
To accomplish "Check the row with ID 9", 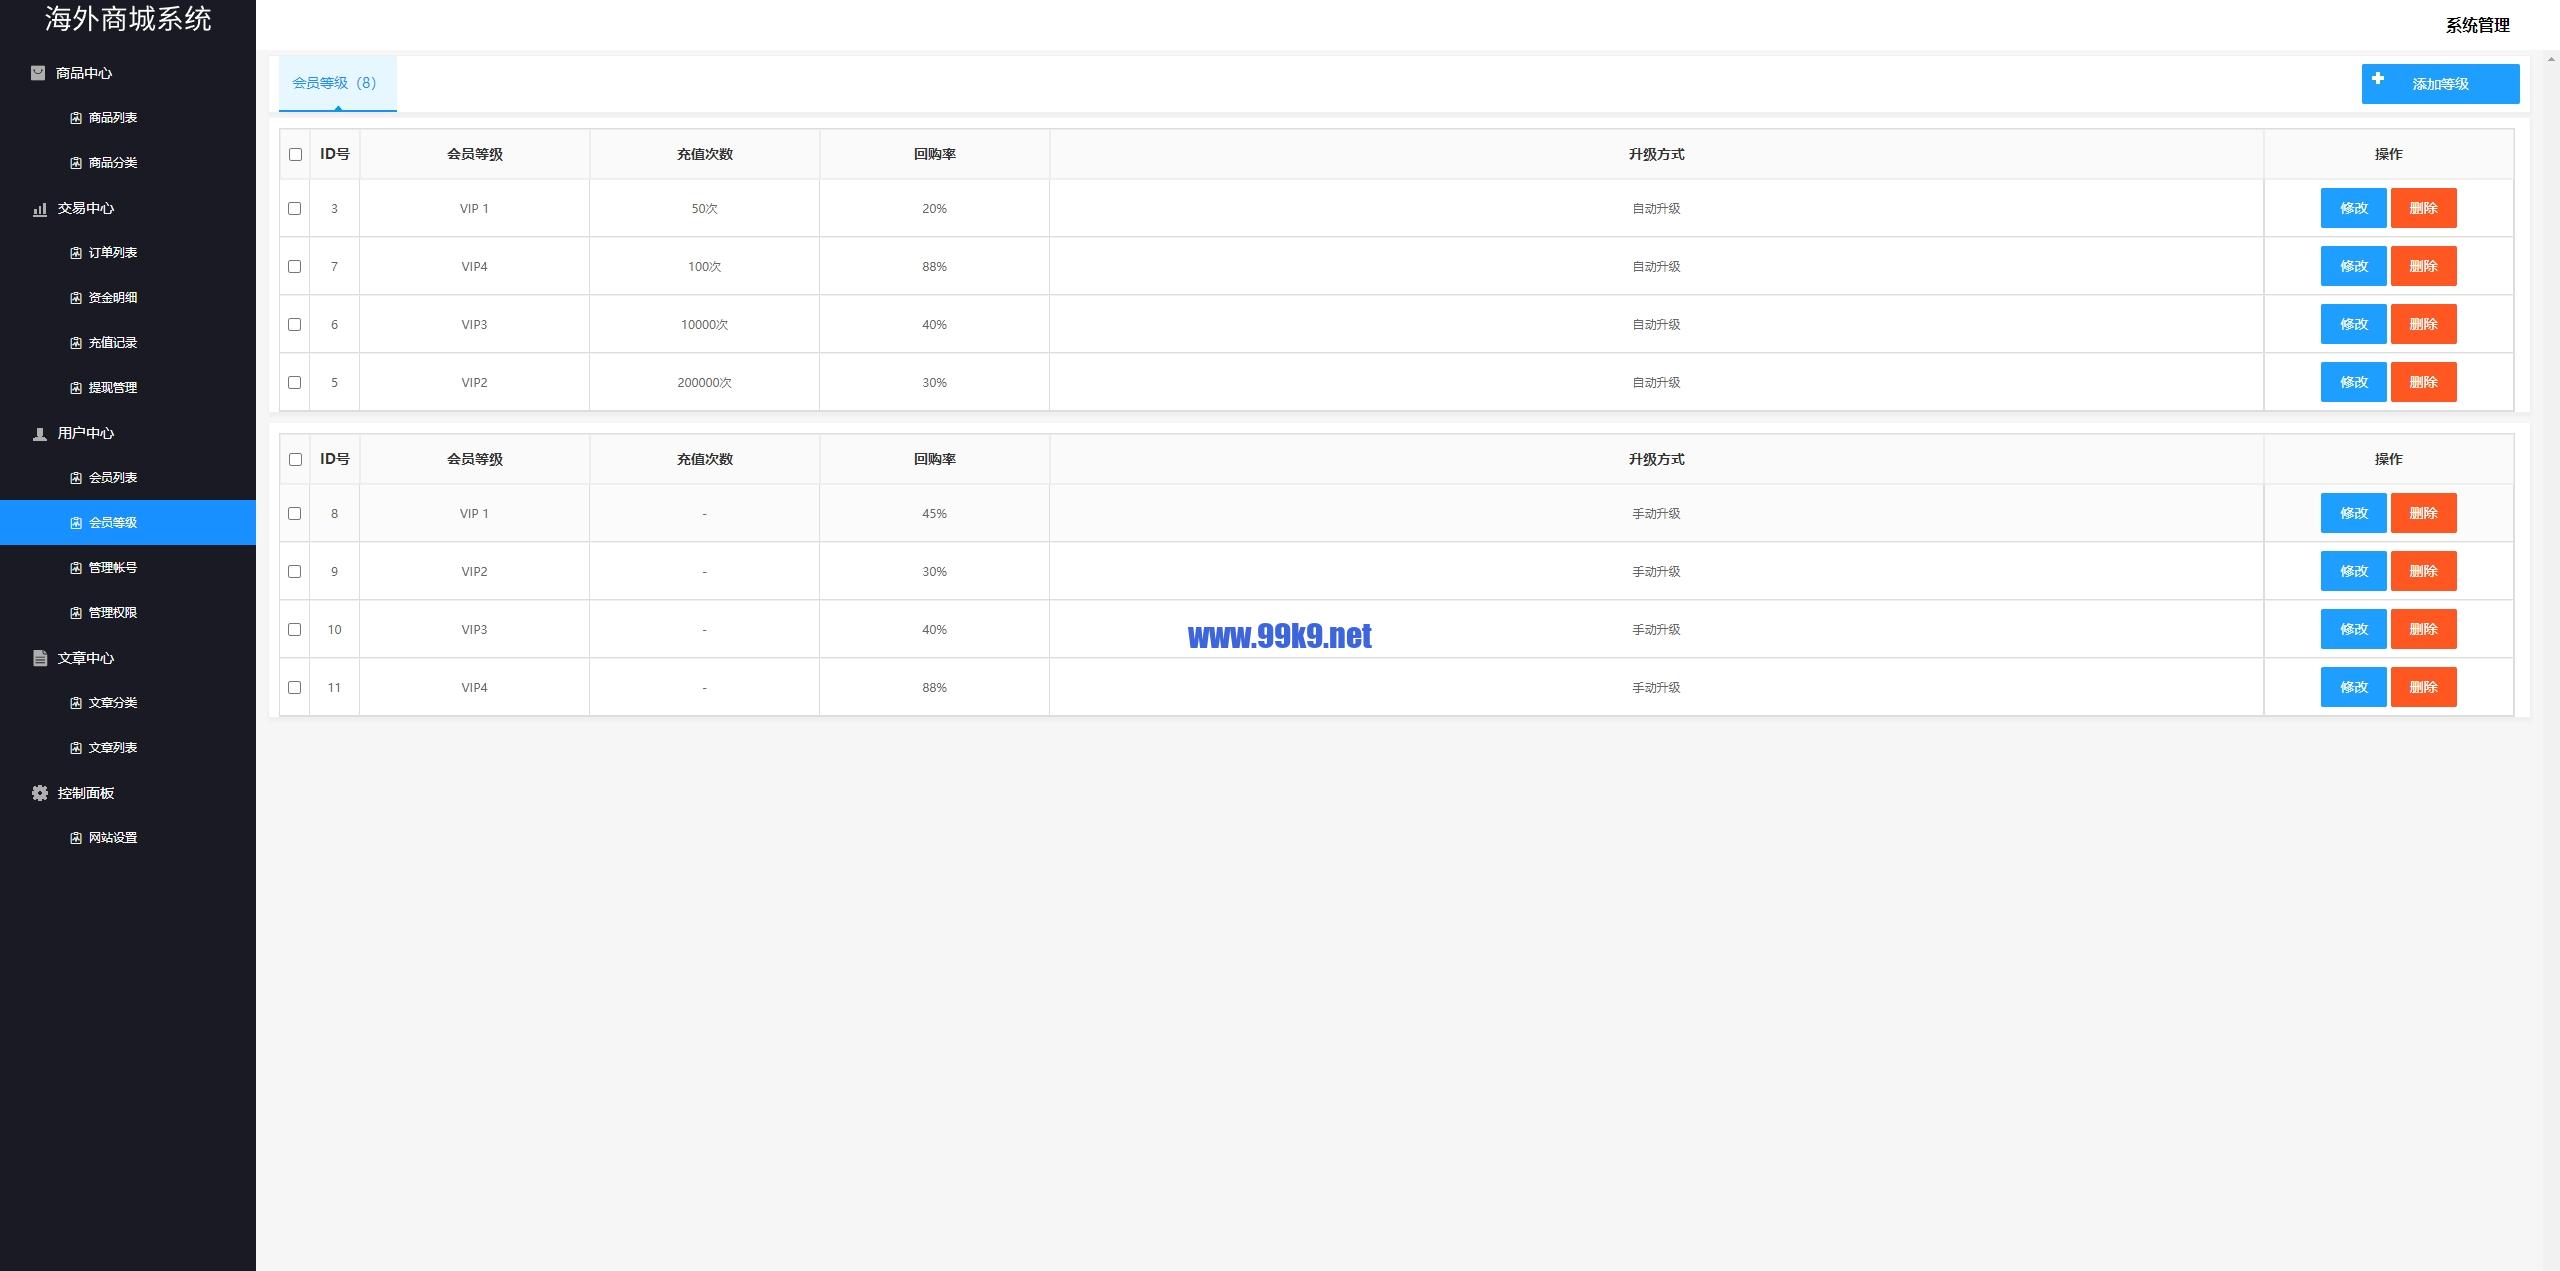I will tap(294, 571).
